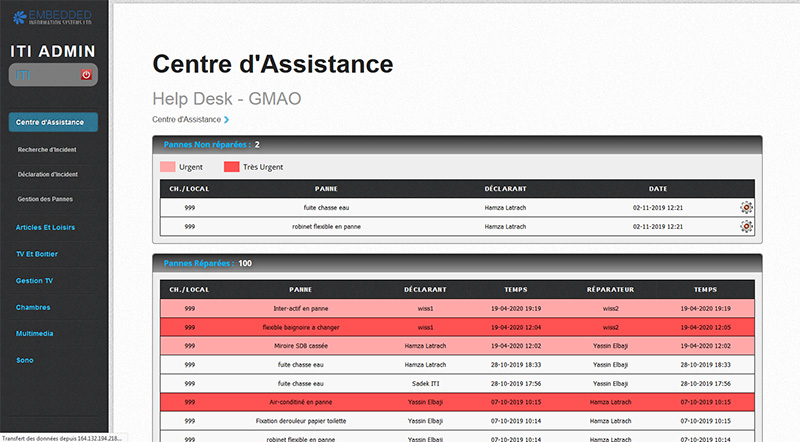Go to Gestion des Pannes
The width and height of the screenshot is (800, 442).
(46, 200)
